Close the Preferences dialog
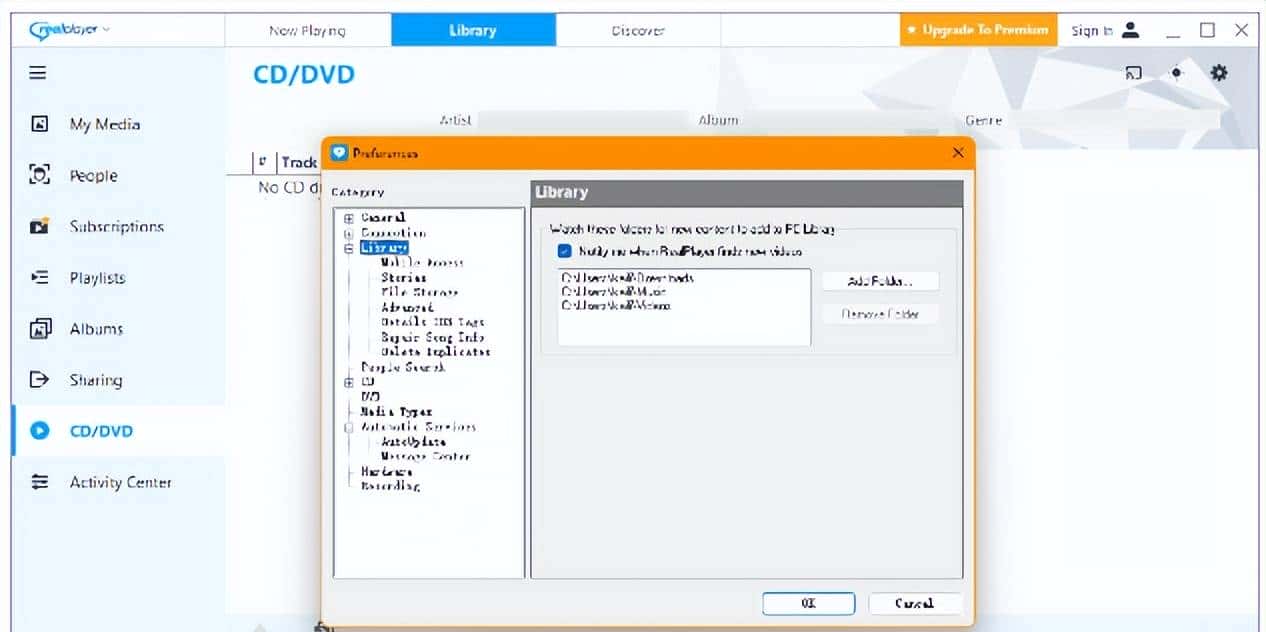The width and height of the screenshot is (1266, 632). pos(958,153)
